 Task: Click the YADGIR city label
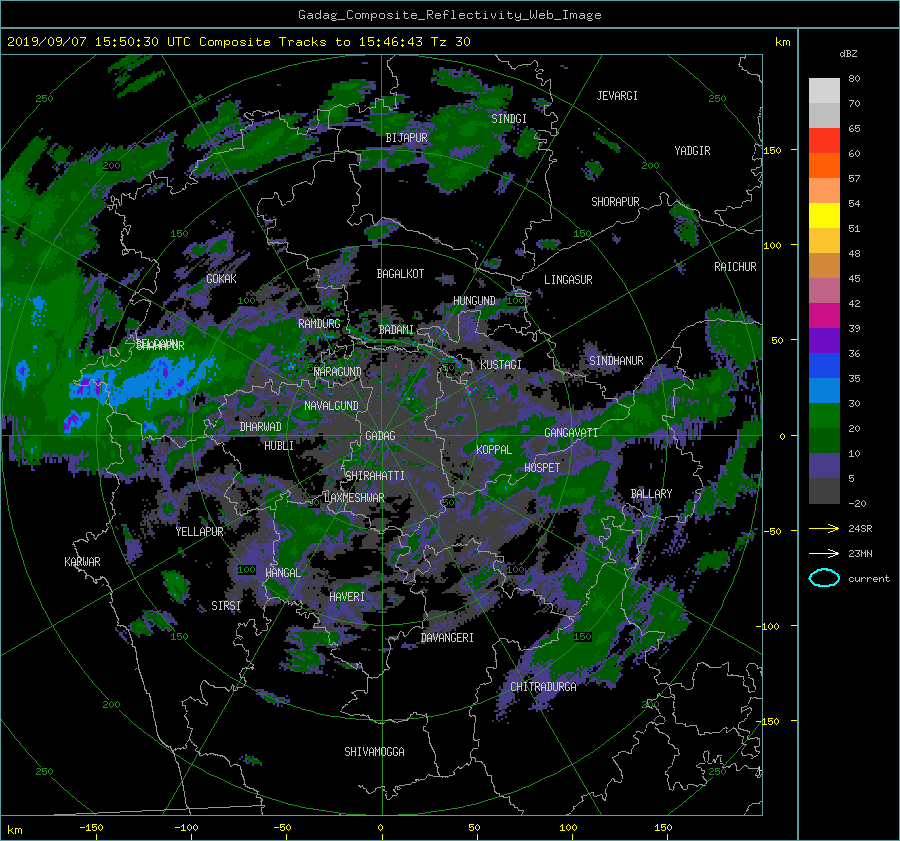point(692,151)
